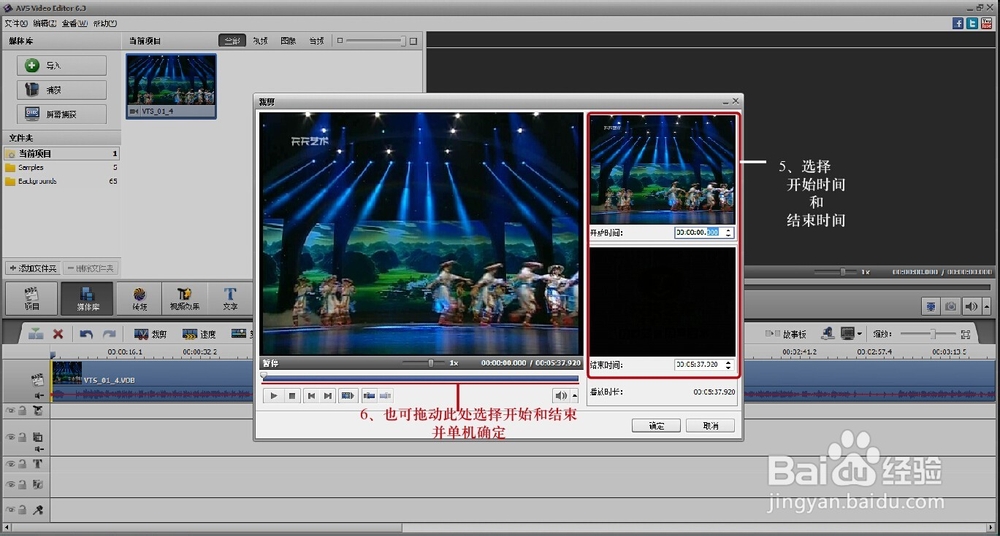The height and width of the screenshot is (536, 1000).
Task: Click the snapshot camera icon under preview
Action: tap(950, 306)
